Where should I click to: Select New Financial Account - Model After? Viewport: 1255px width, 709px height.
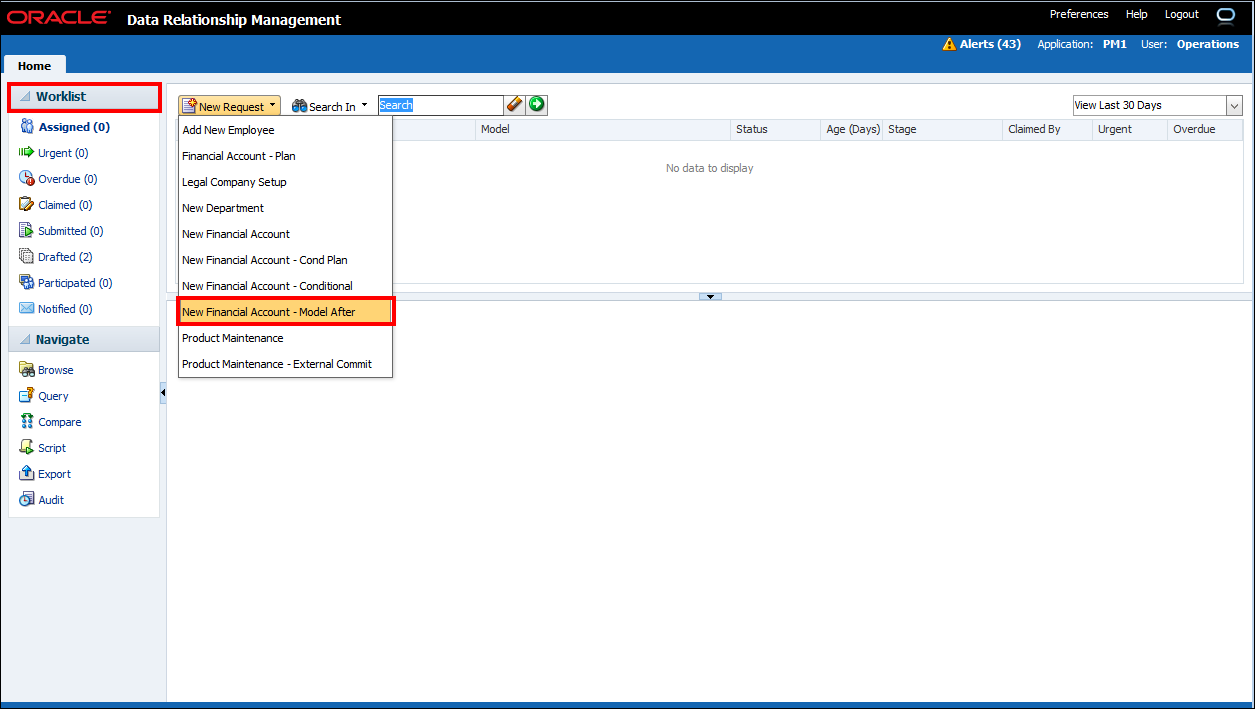pyautogui.click(x=285, y=312)
